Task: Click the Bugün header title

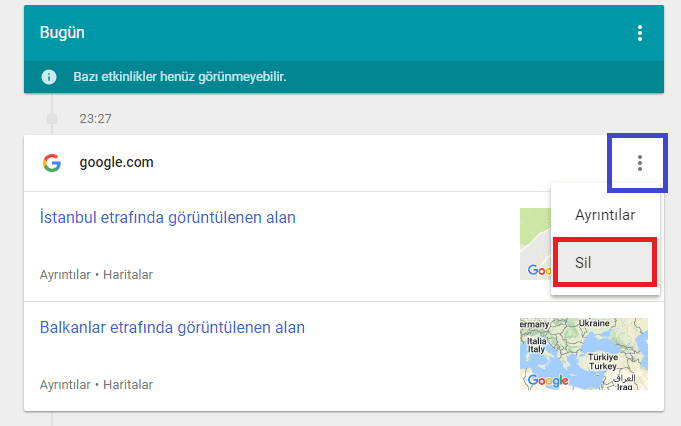Action: [x=62, y=33]
